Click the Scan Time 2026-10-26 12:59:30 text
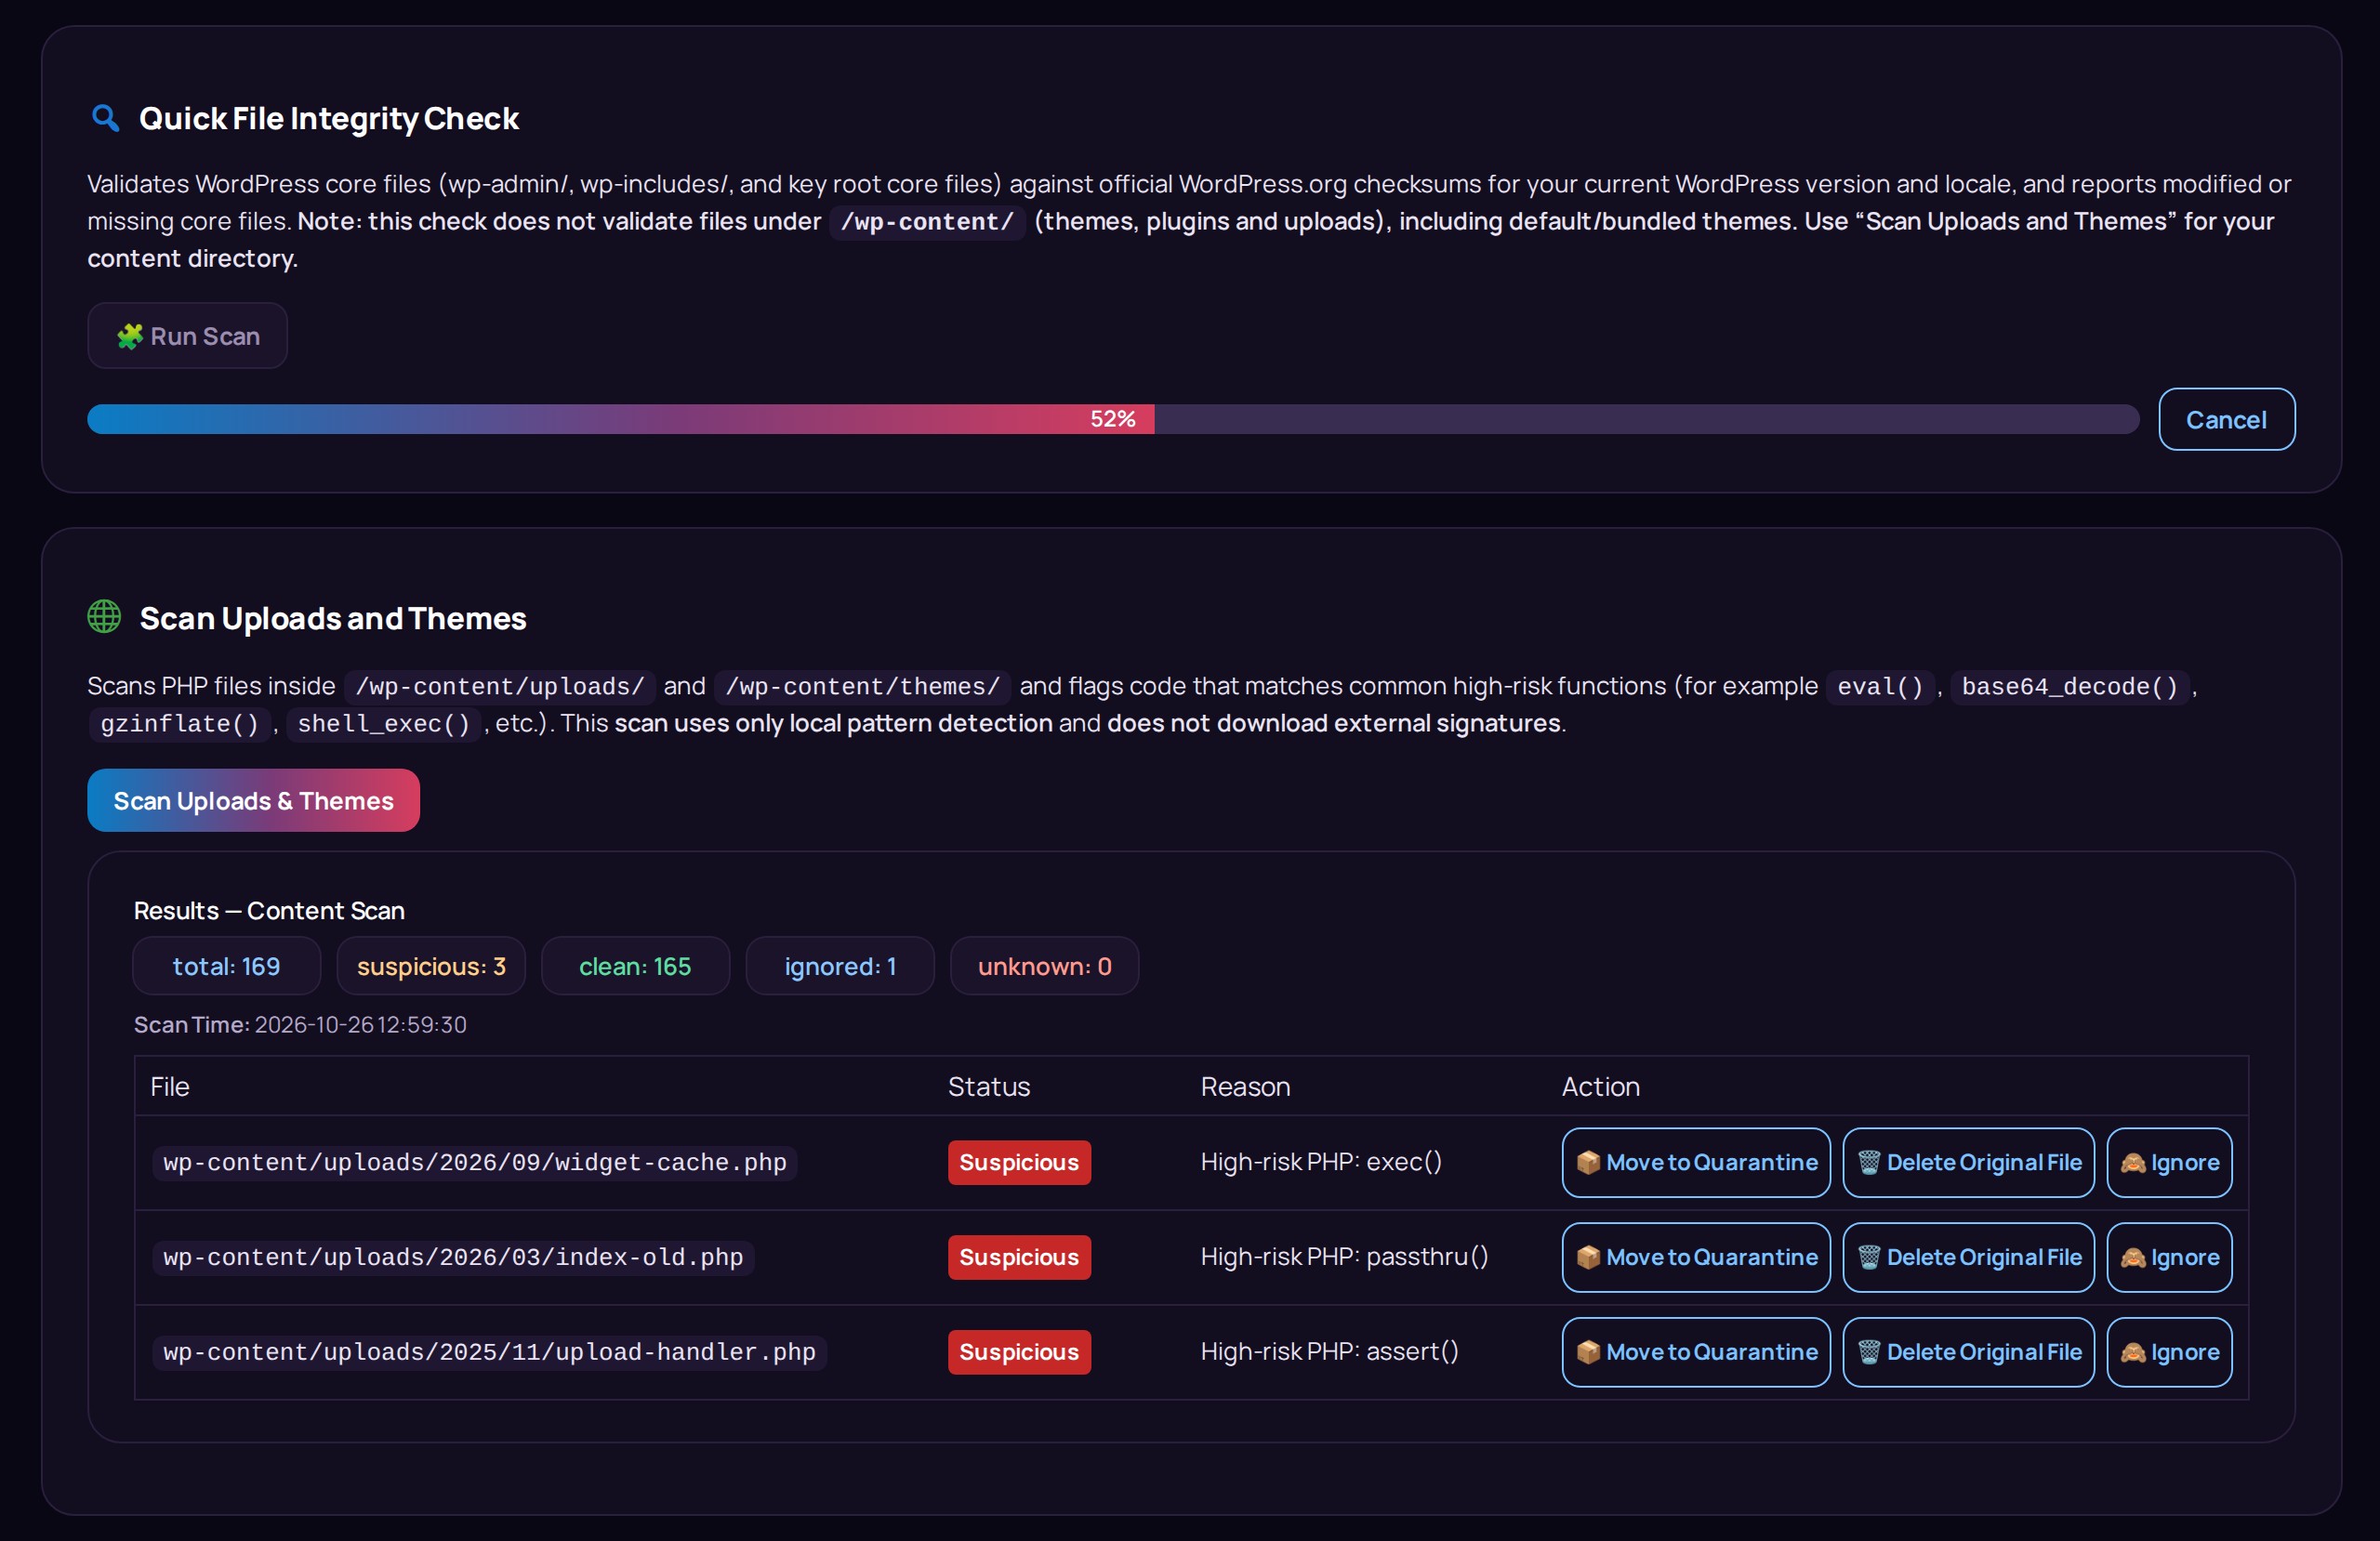 [300, 1024]
